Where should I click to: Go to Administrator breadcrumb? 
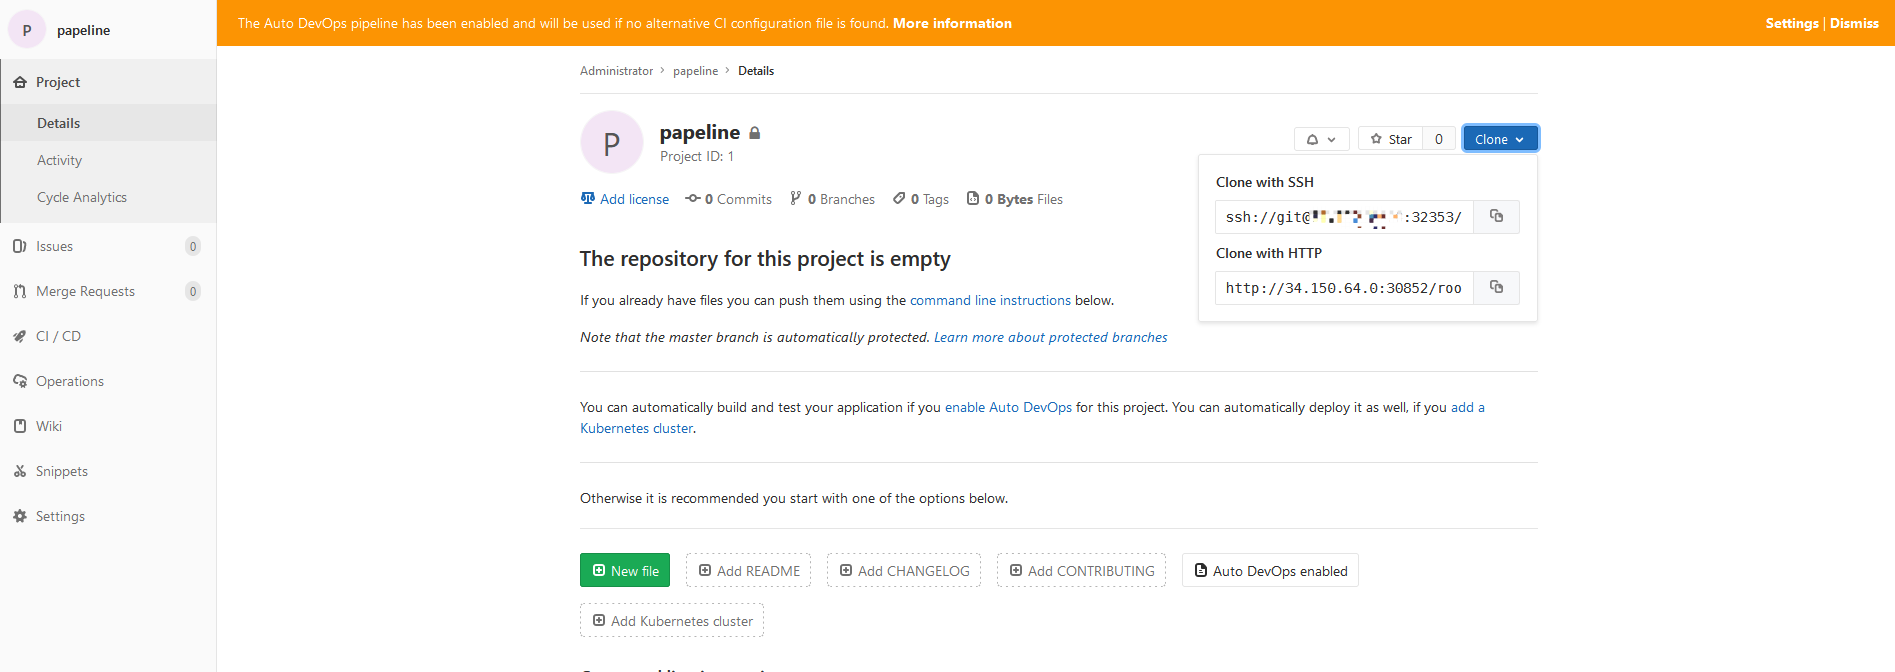pos(616,71)
